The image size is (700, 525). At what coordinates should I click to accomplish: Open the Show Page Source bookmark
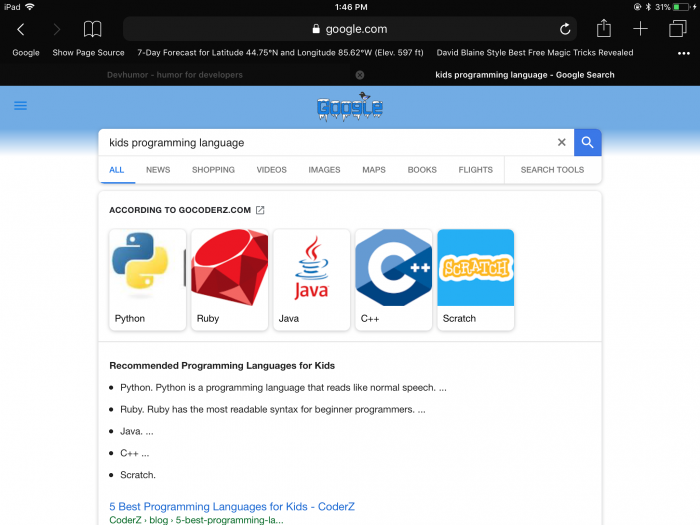(88, 53)
